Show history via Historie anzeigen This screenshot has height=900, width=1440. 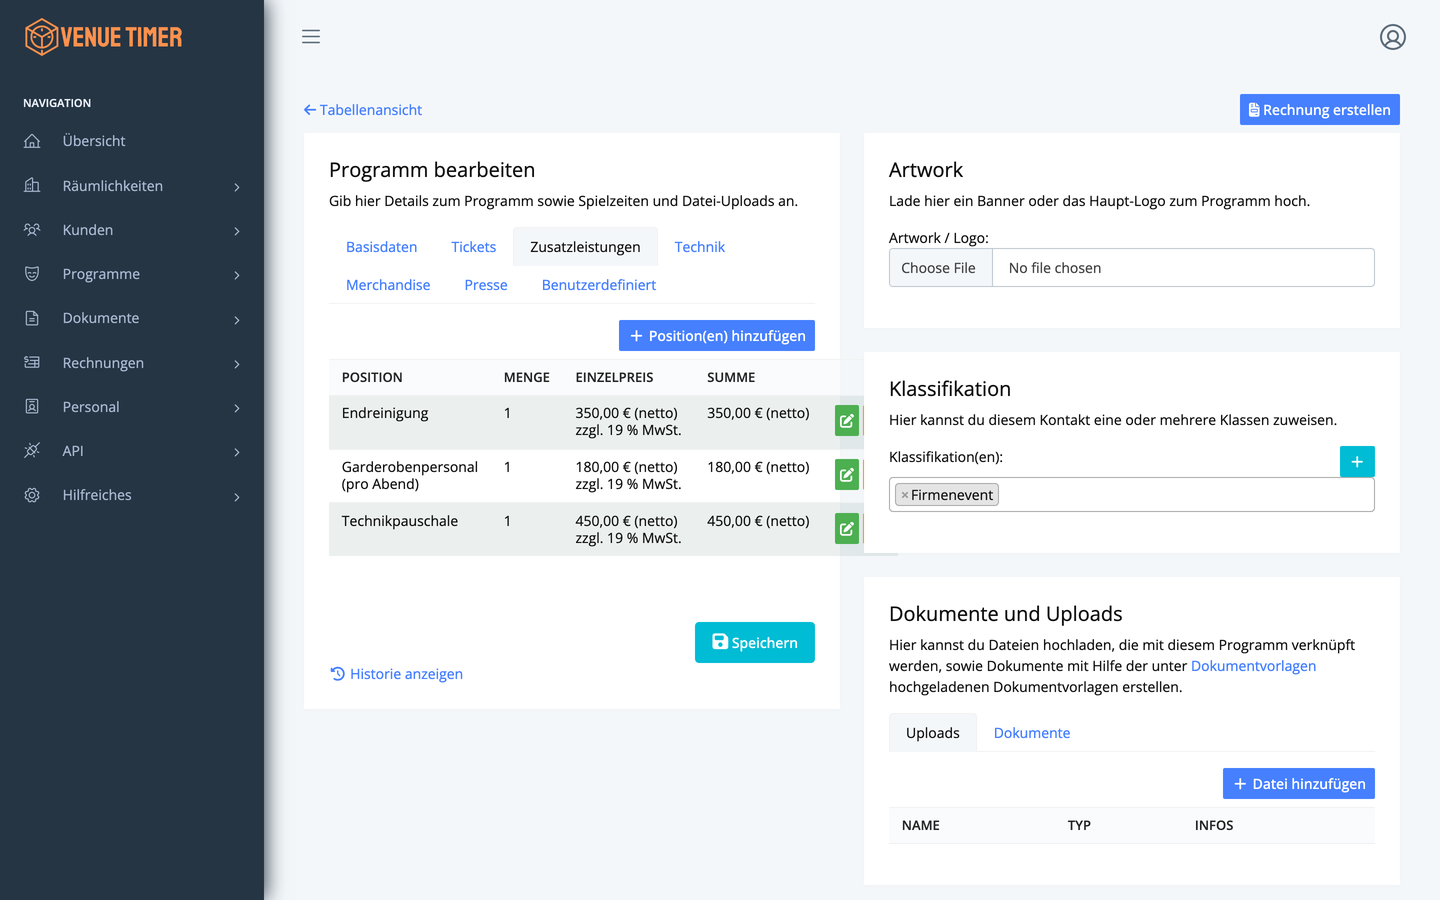pyautogui.click(x=397, y=674)
